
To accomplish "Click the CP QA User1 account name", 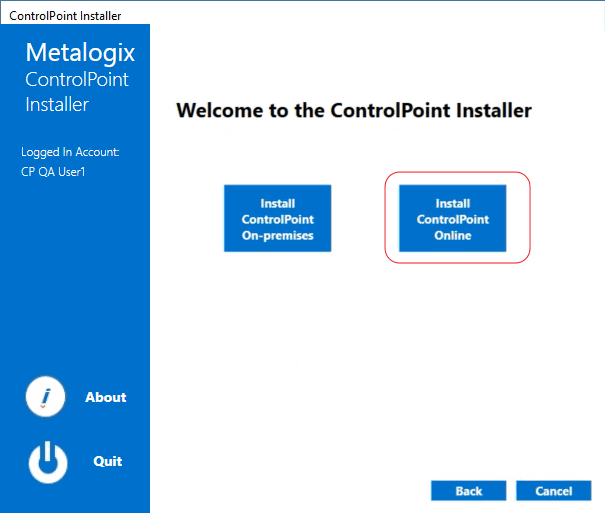I will click(x=53, y=172).
